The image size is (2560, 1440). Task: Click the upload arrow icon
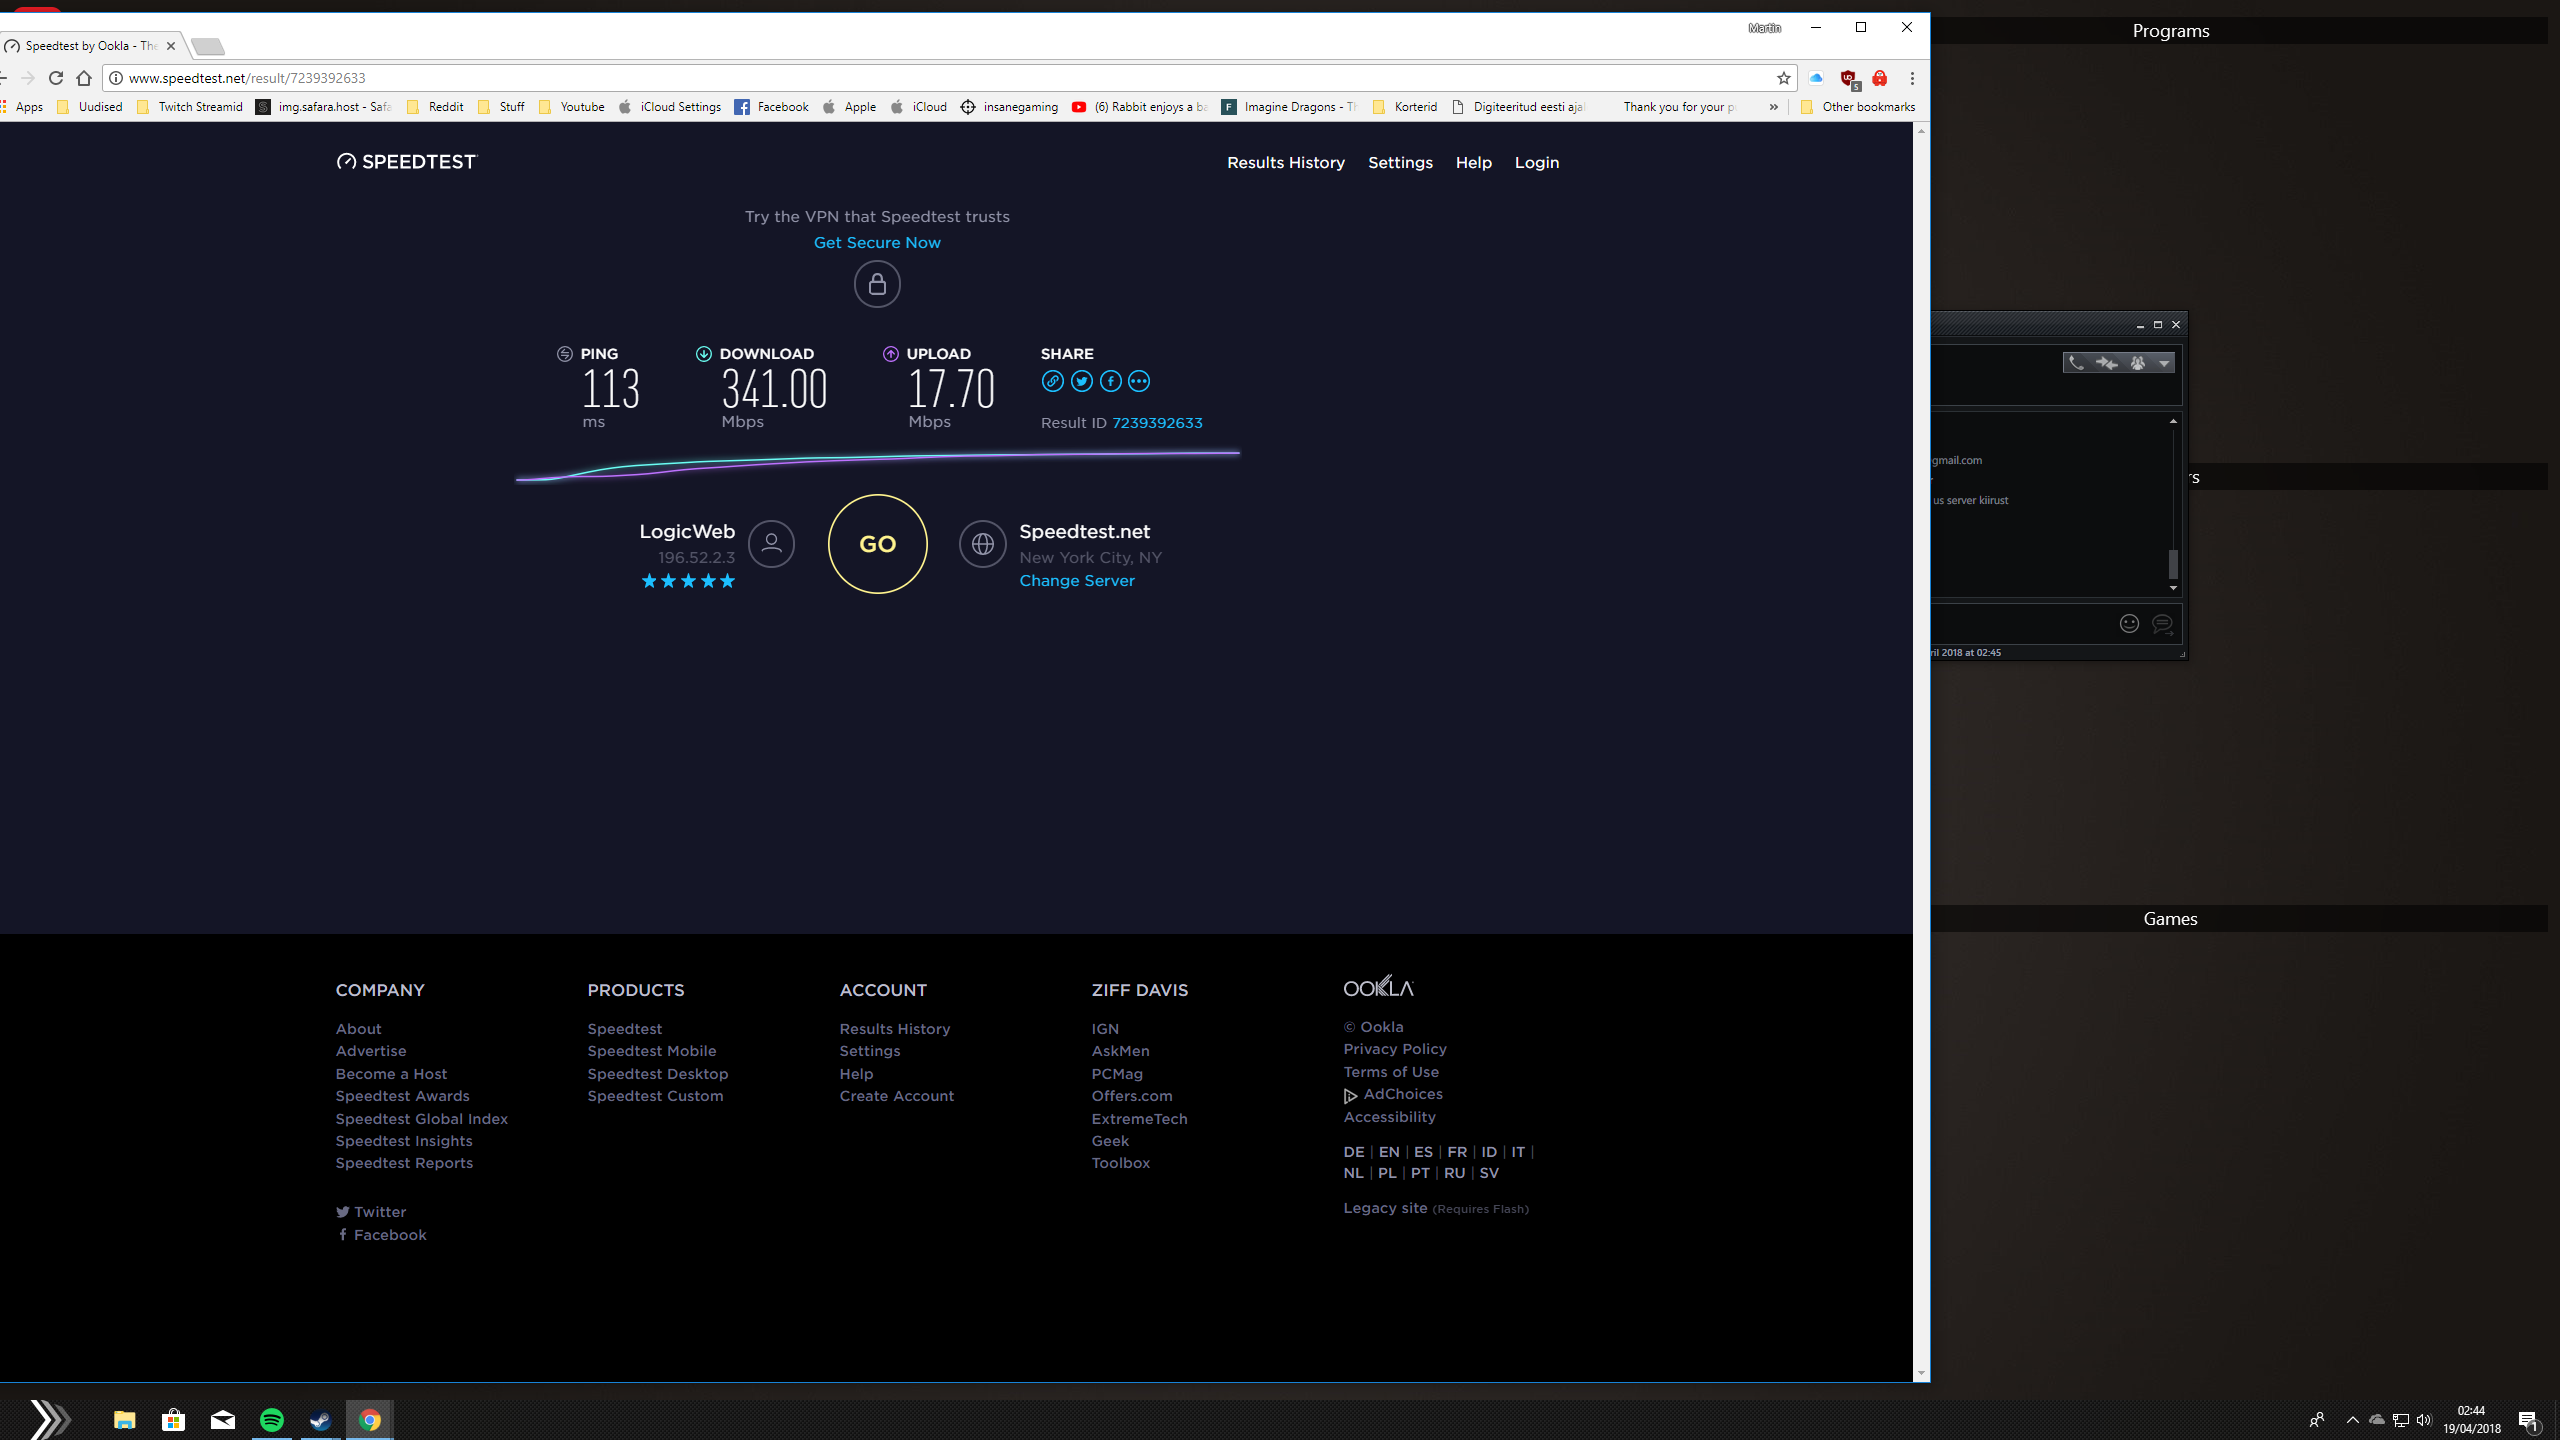[891, 354]
